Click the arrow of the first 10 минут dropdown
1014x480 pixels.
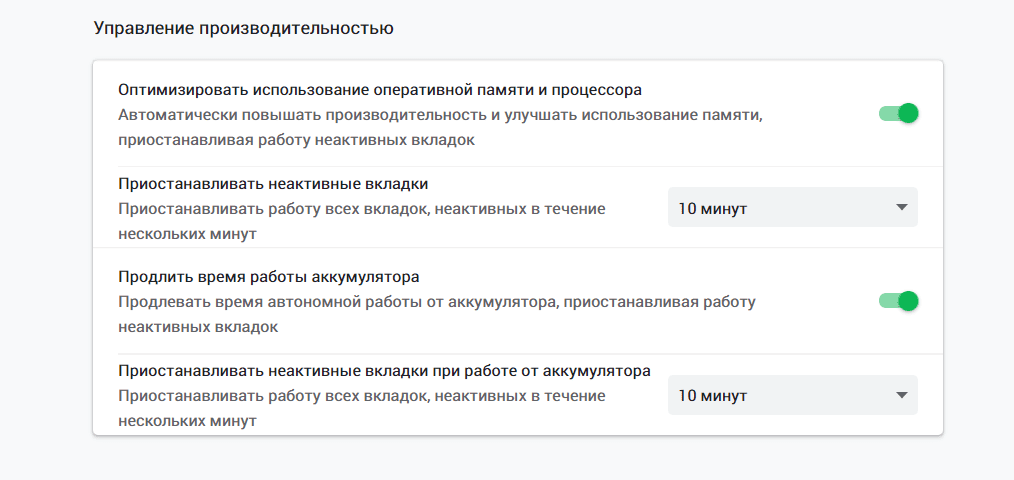coord(901,208)
